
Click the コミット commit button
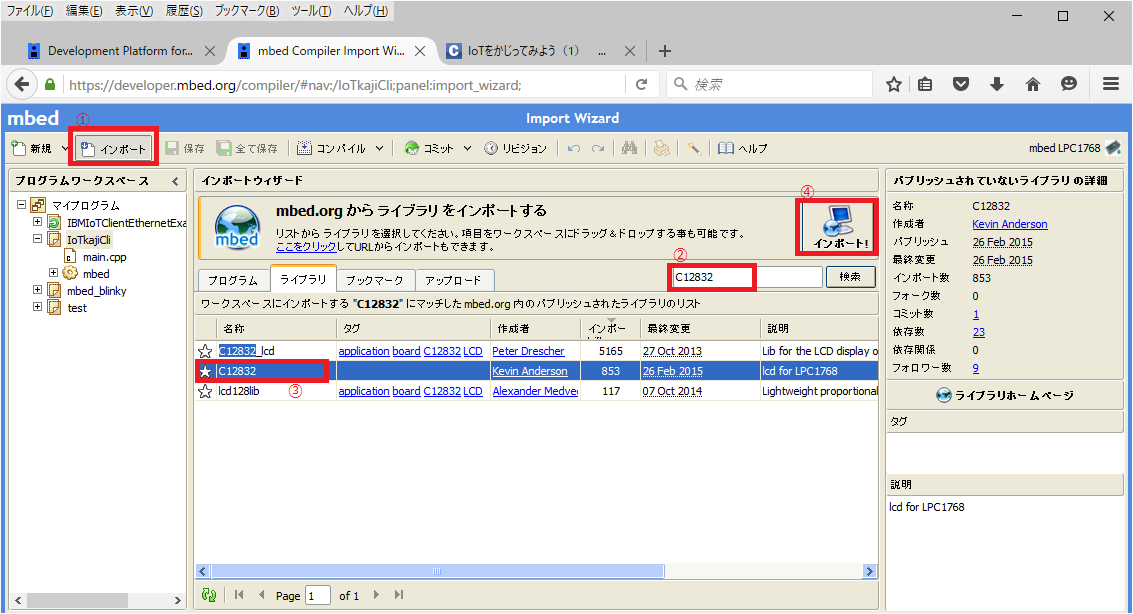click(429, 149)
